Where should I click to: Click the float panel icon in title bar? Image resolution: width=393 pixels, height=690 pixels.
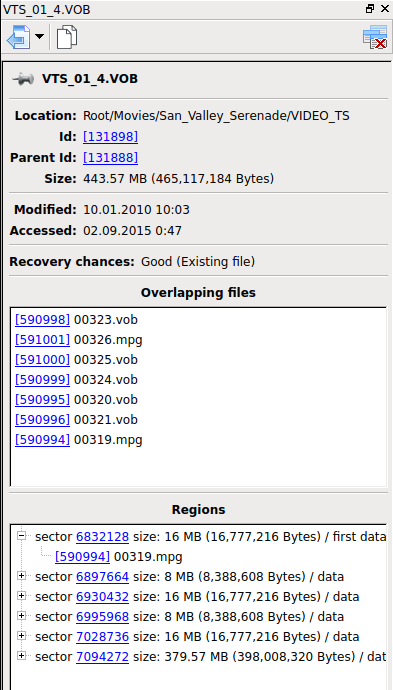click(x=370, y=8)
